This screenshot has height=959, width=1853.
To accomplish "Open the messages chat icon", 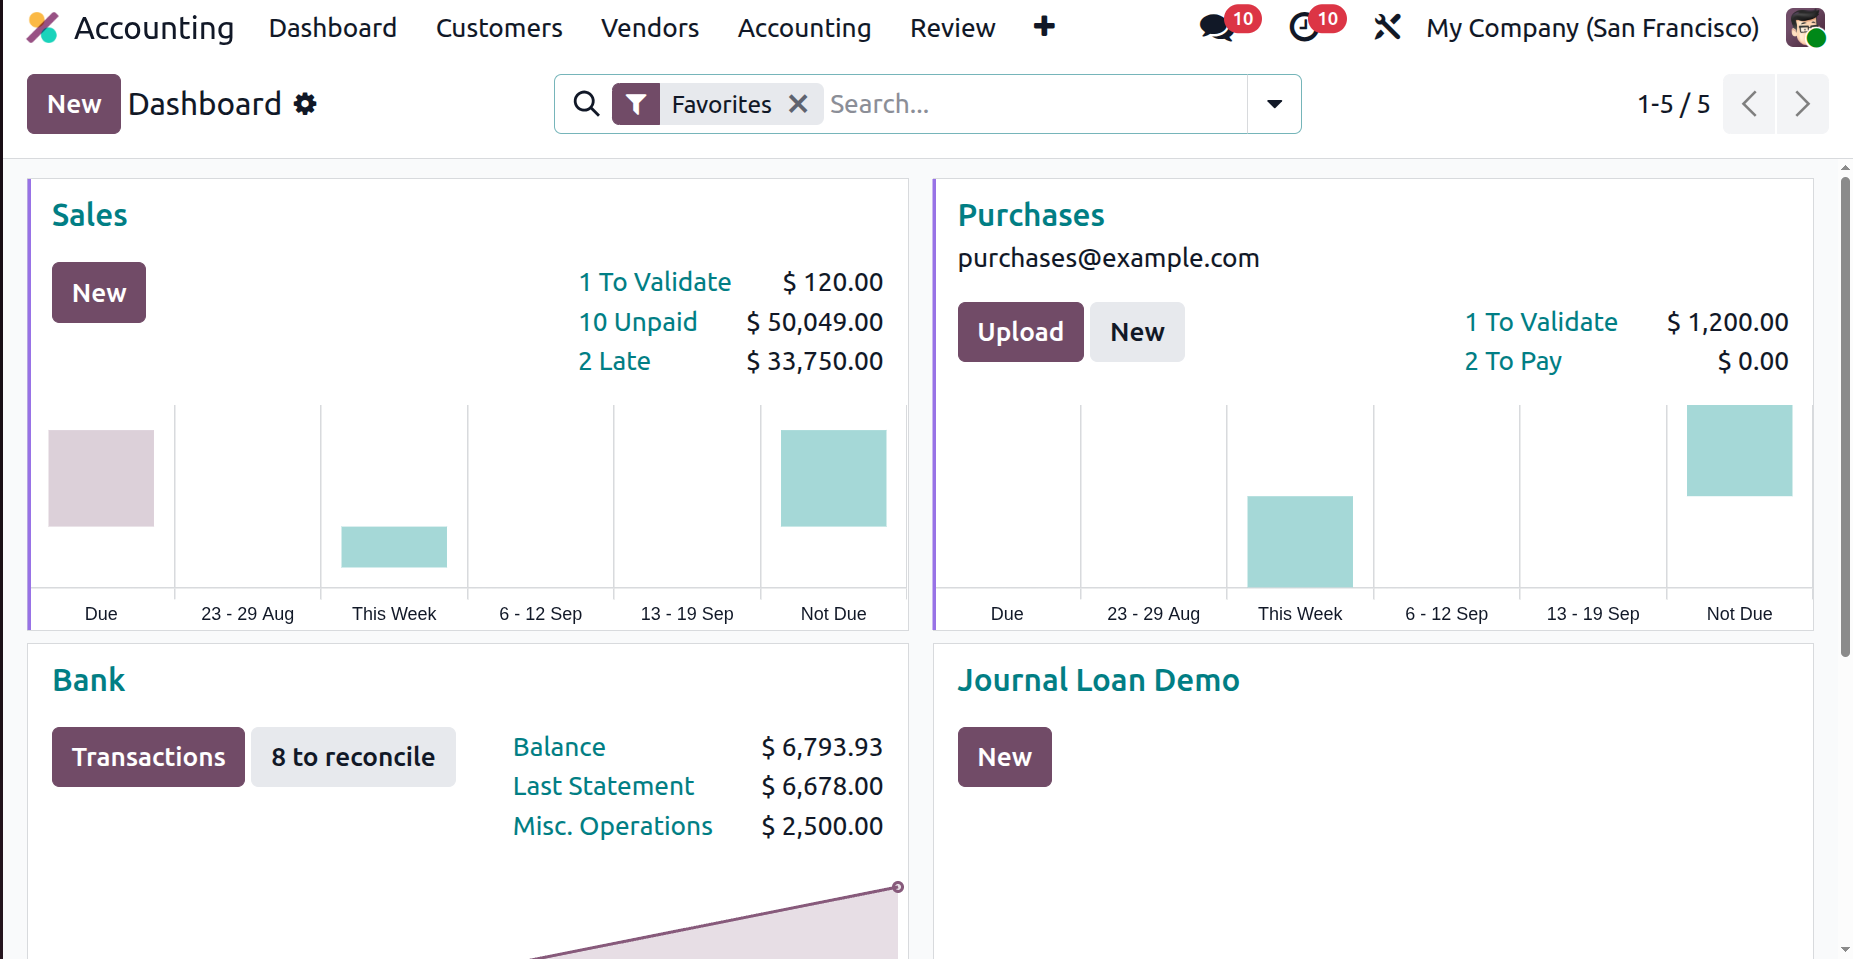I will [1217, 27].
